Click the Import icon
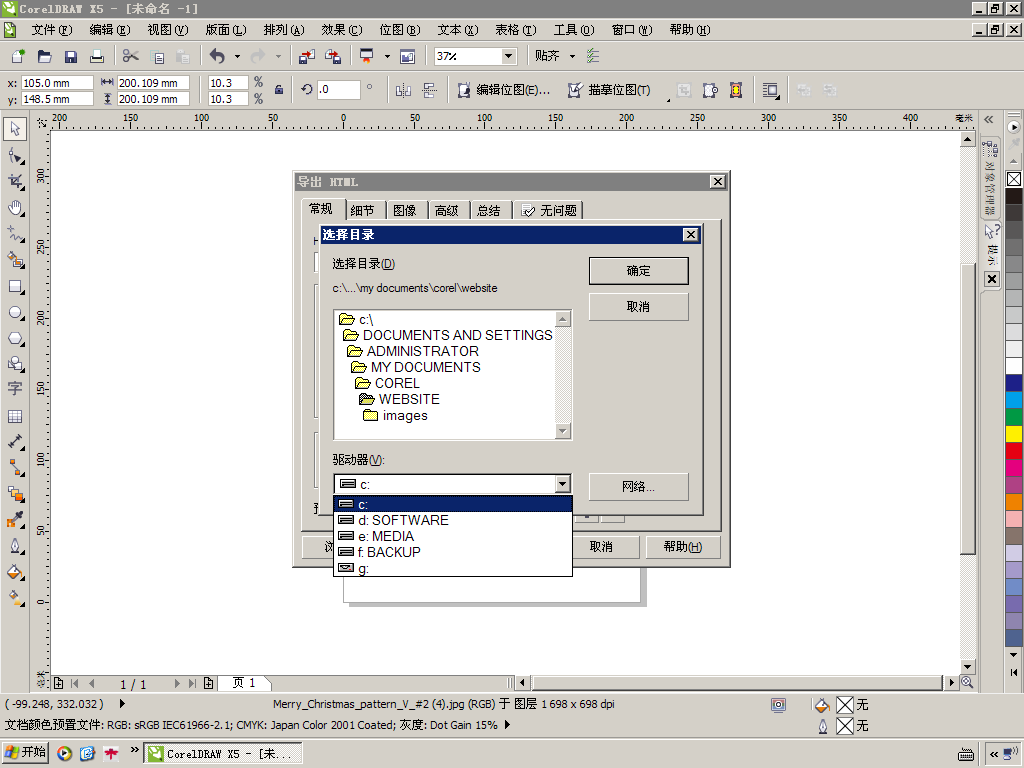Image resolution: width=1024 pixels, height=768 pixels. point(306,56)
